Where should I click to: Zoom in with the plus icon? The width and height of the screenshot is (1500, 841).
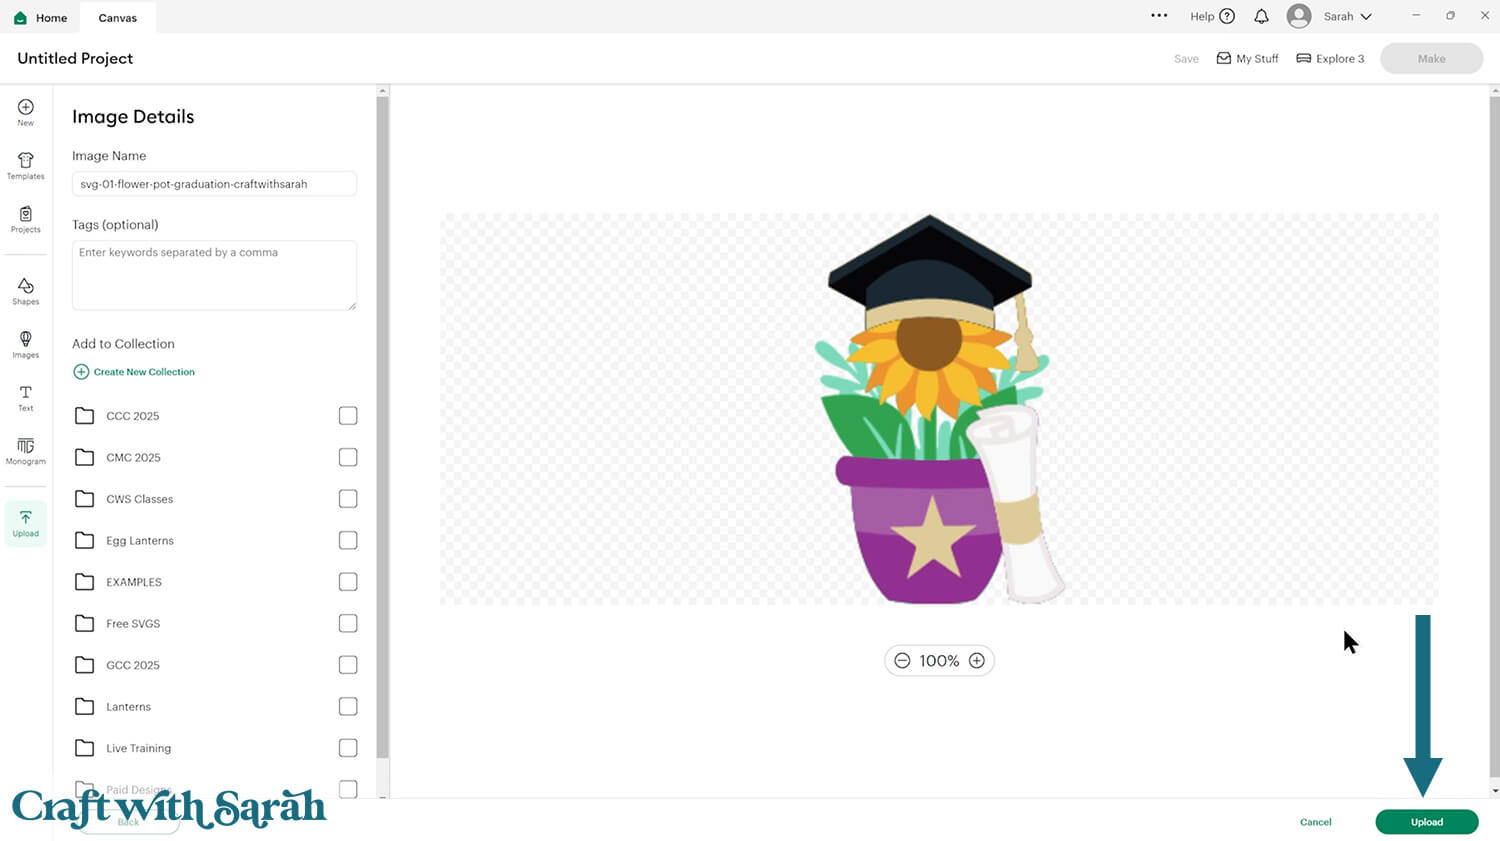pyautogui.click(x=977, y=661)
